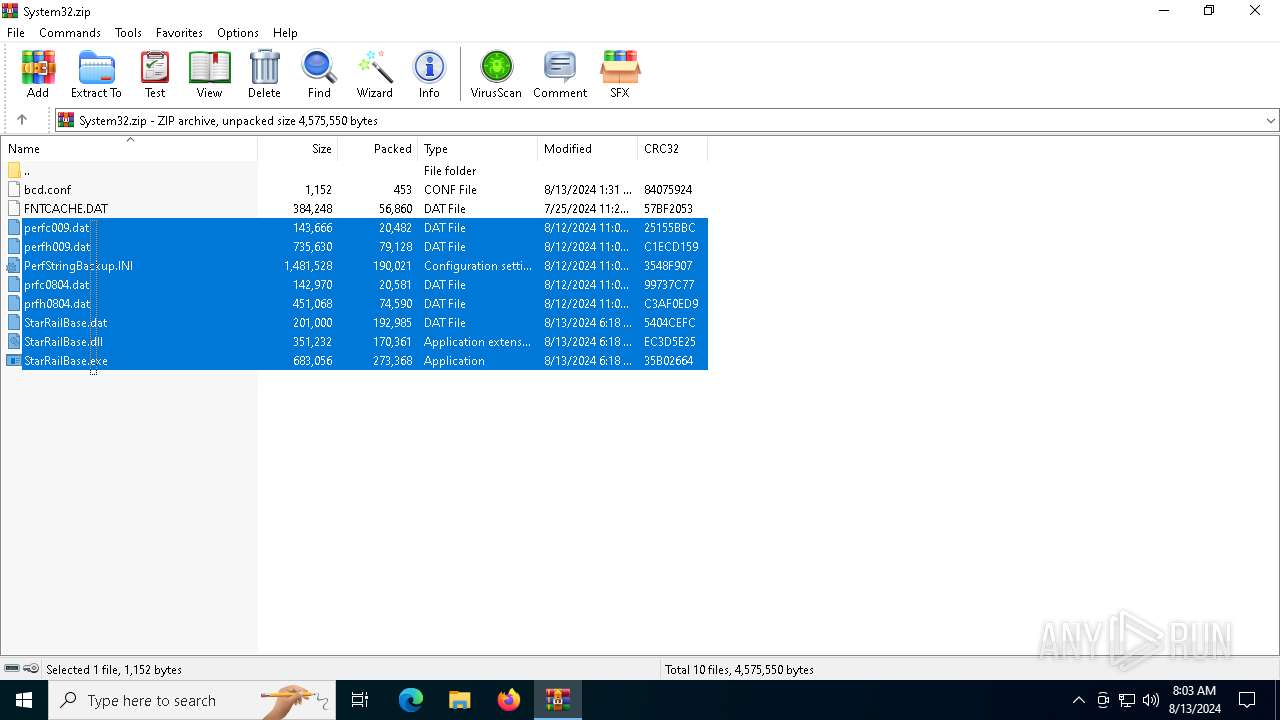Image resolution: width=1280 pixels, height=720 pixels.
Task: Open the Options menu
Action: 238,33
